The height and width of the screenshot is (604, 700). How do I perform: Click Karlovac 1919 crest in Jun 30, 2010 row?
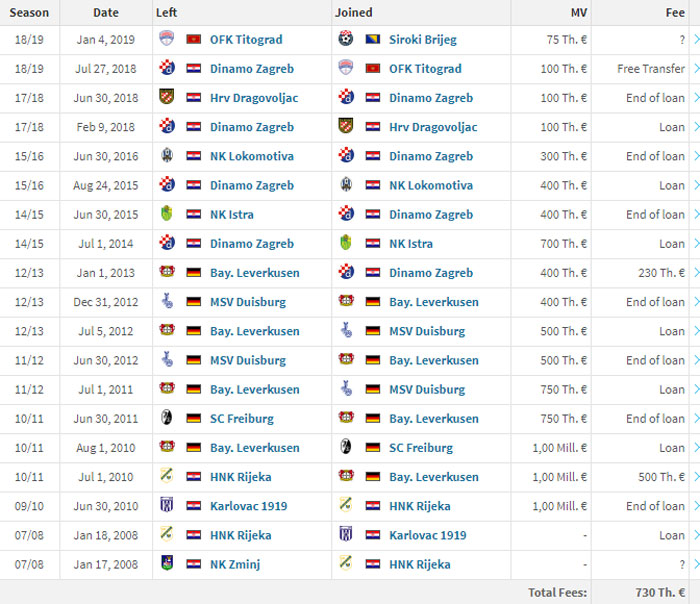pyautogui.click(x=167, y=505)
